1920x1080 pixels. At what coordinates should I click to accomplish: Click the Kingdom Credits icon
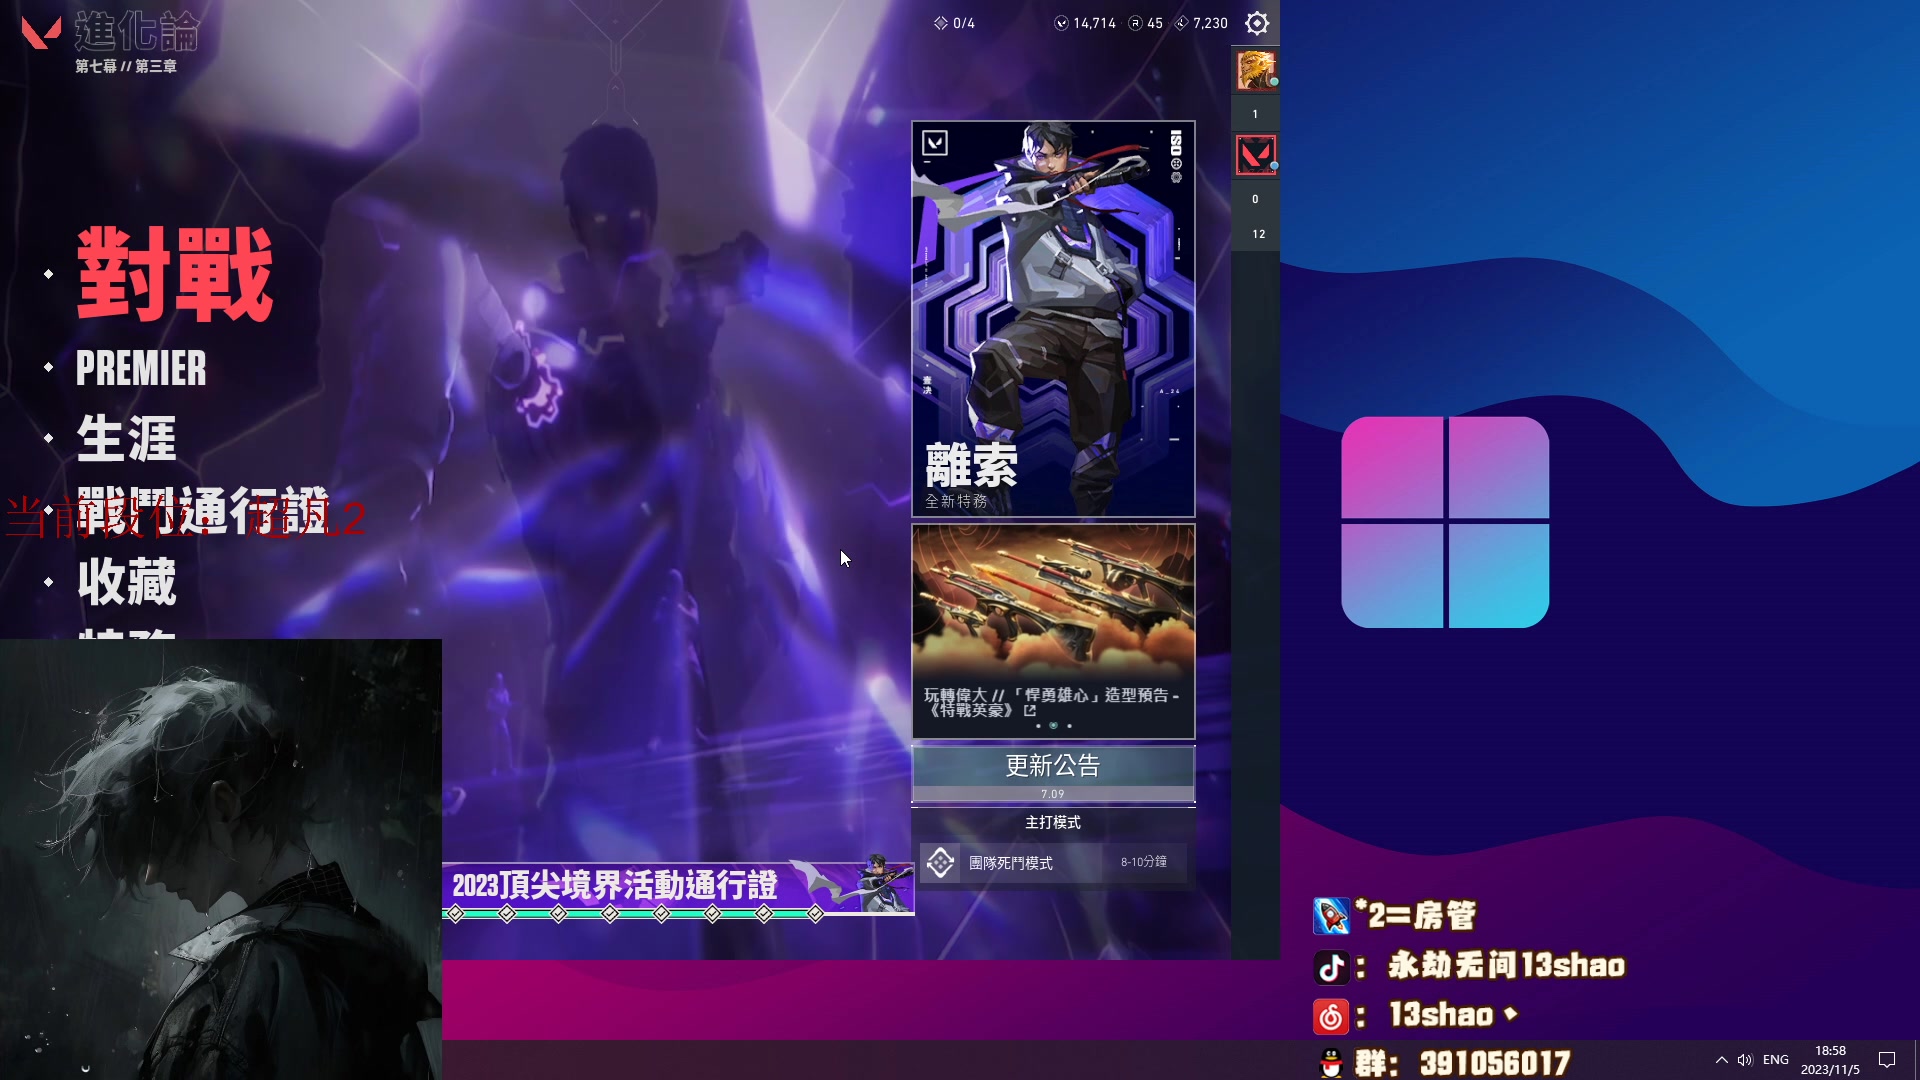(1181, 23)
